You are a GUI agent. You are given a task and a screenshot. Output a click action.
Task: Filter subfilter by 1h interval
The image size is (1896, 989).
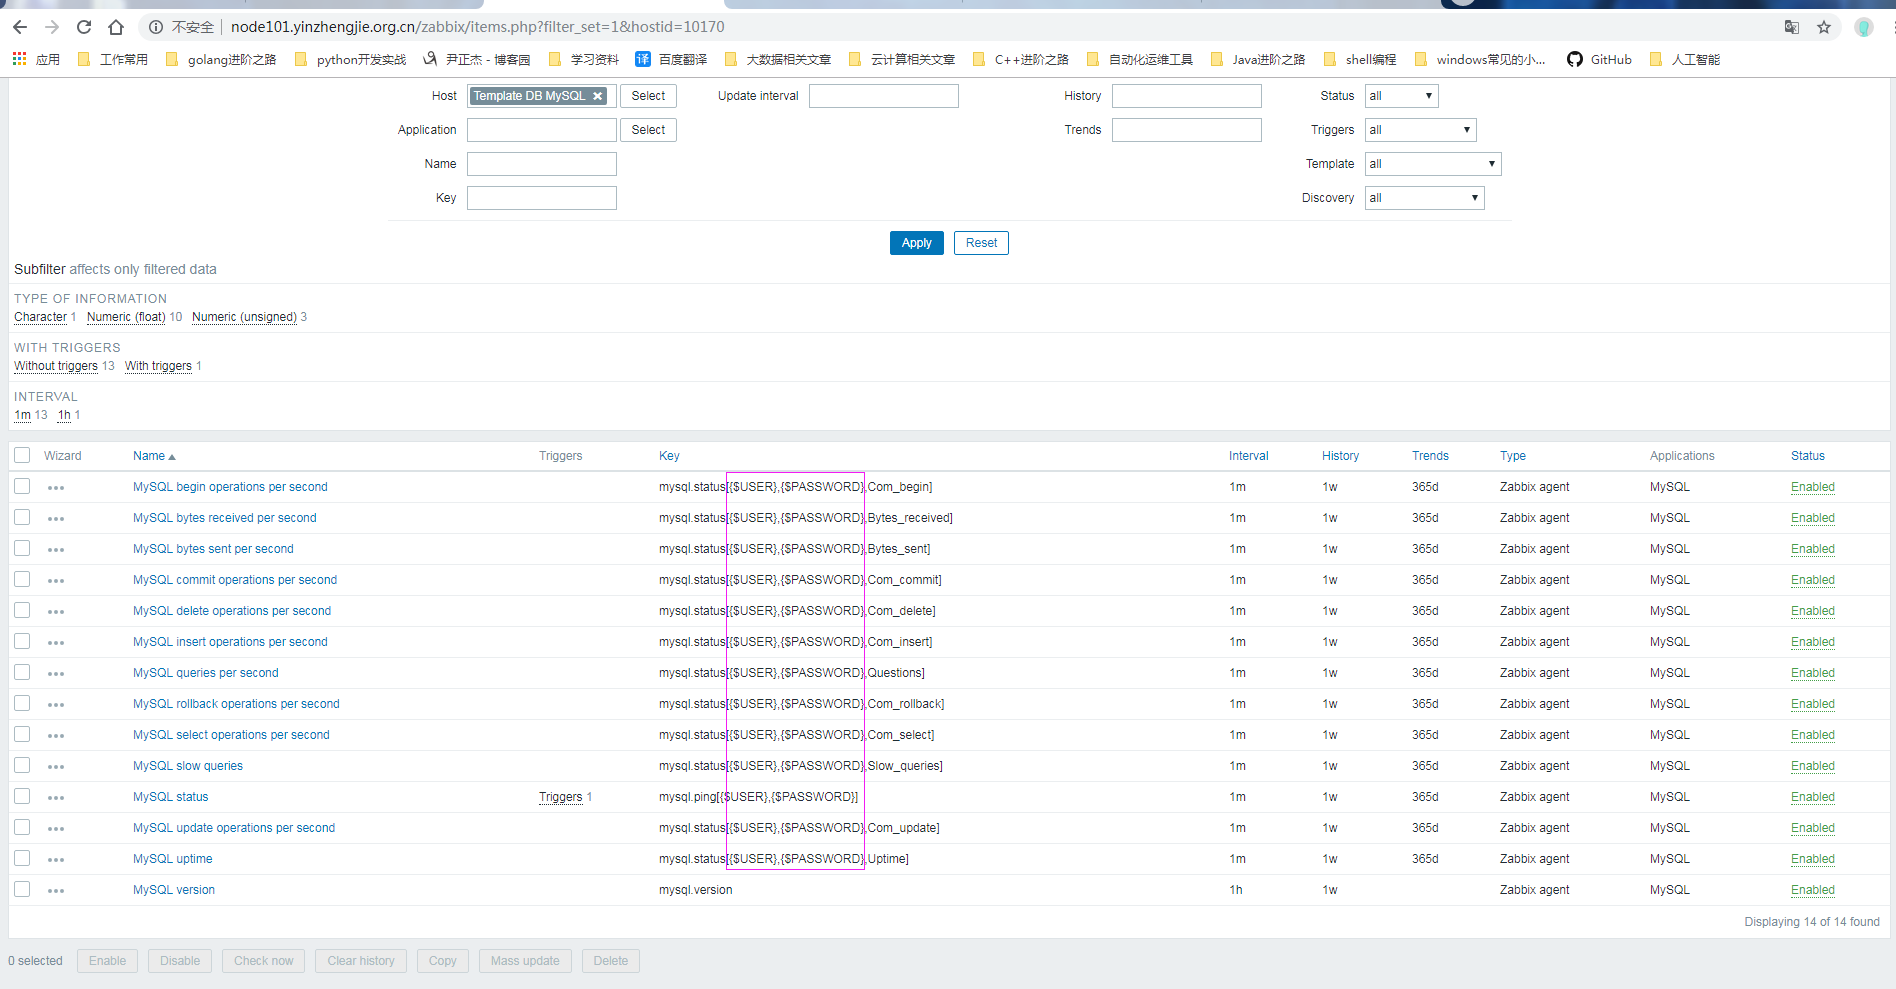64,415
